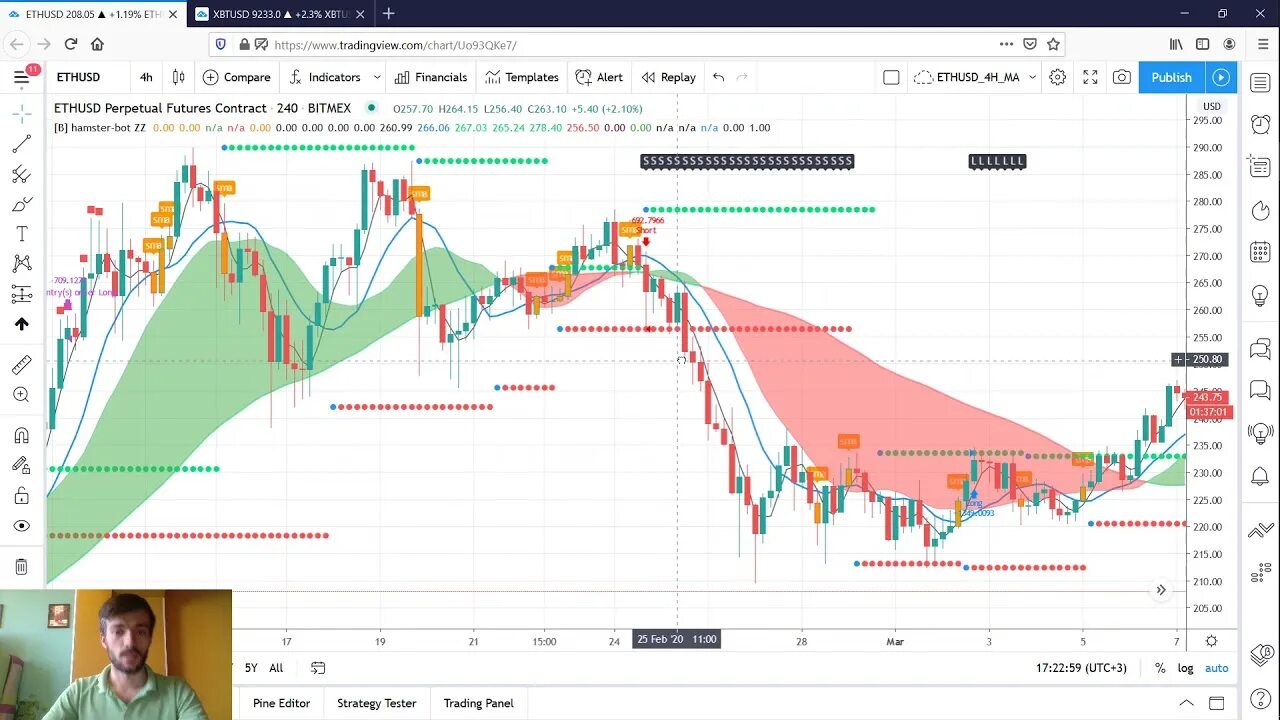Viewport: 1280px width, 720px height.
Task: Select the crosshair cursor tool
Action: tap(21, 114)
